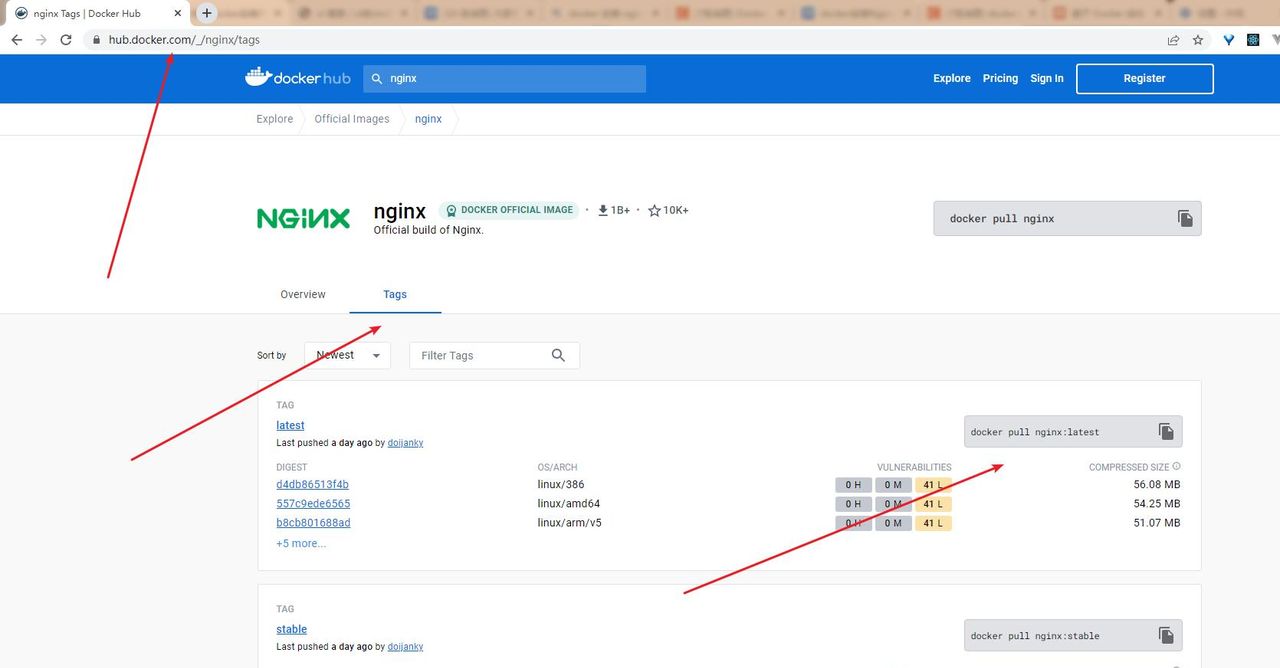
Task: Click the Docker Hub logo
Action: tap(297, 78)
